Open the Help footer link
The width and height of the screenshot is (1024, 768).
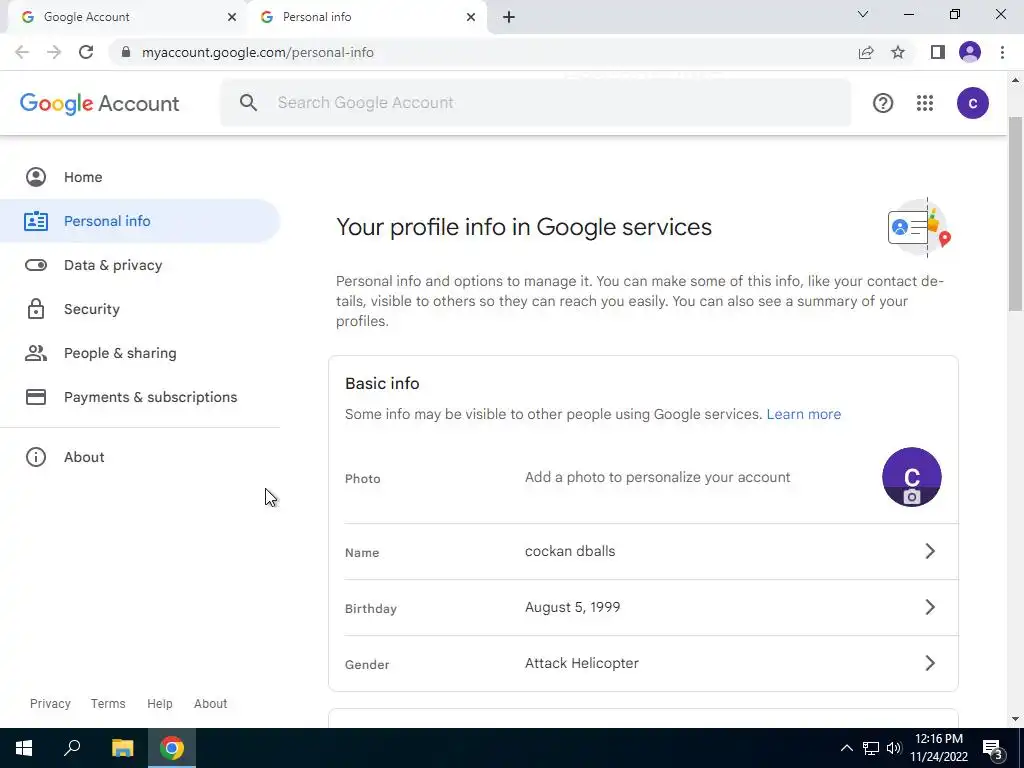click(x=159, y=703)
